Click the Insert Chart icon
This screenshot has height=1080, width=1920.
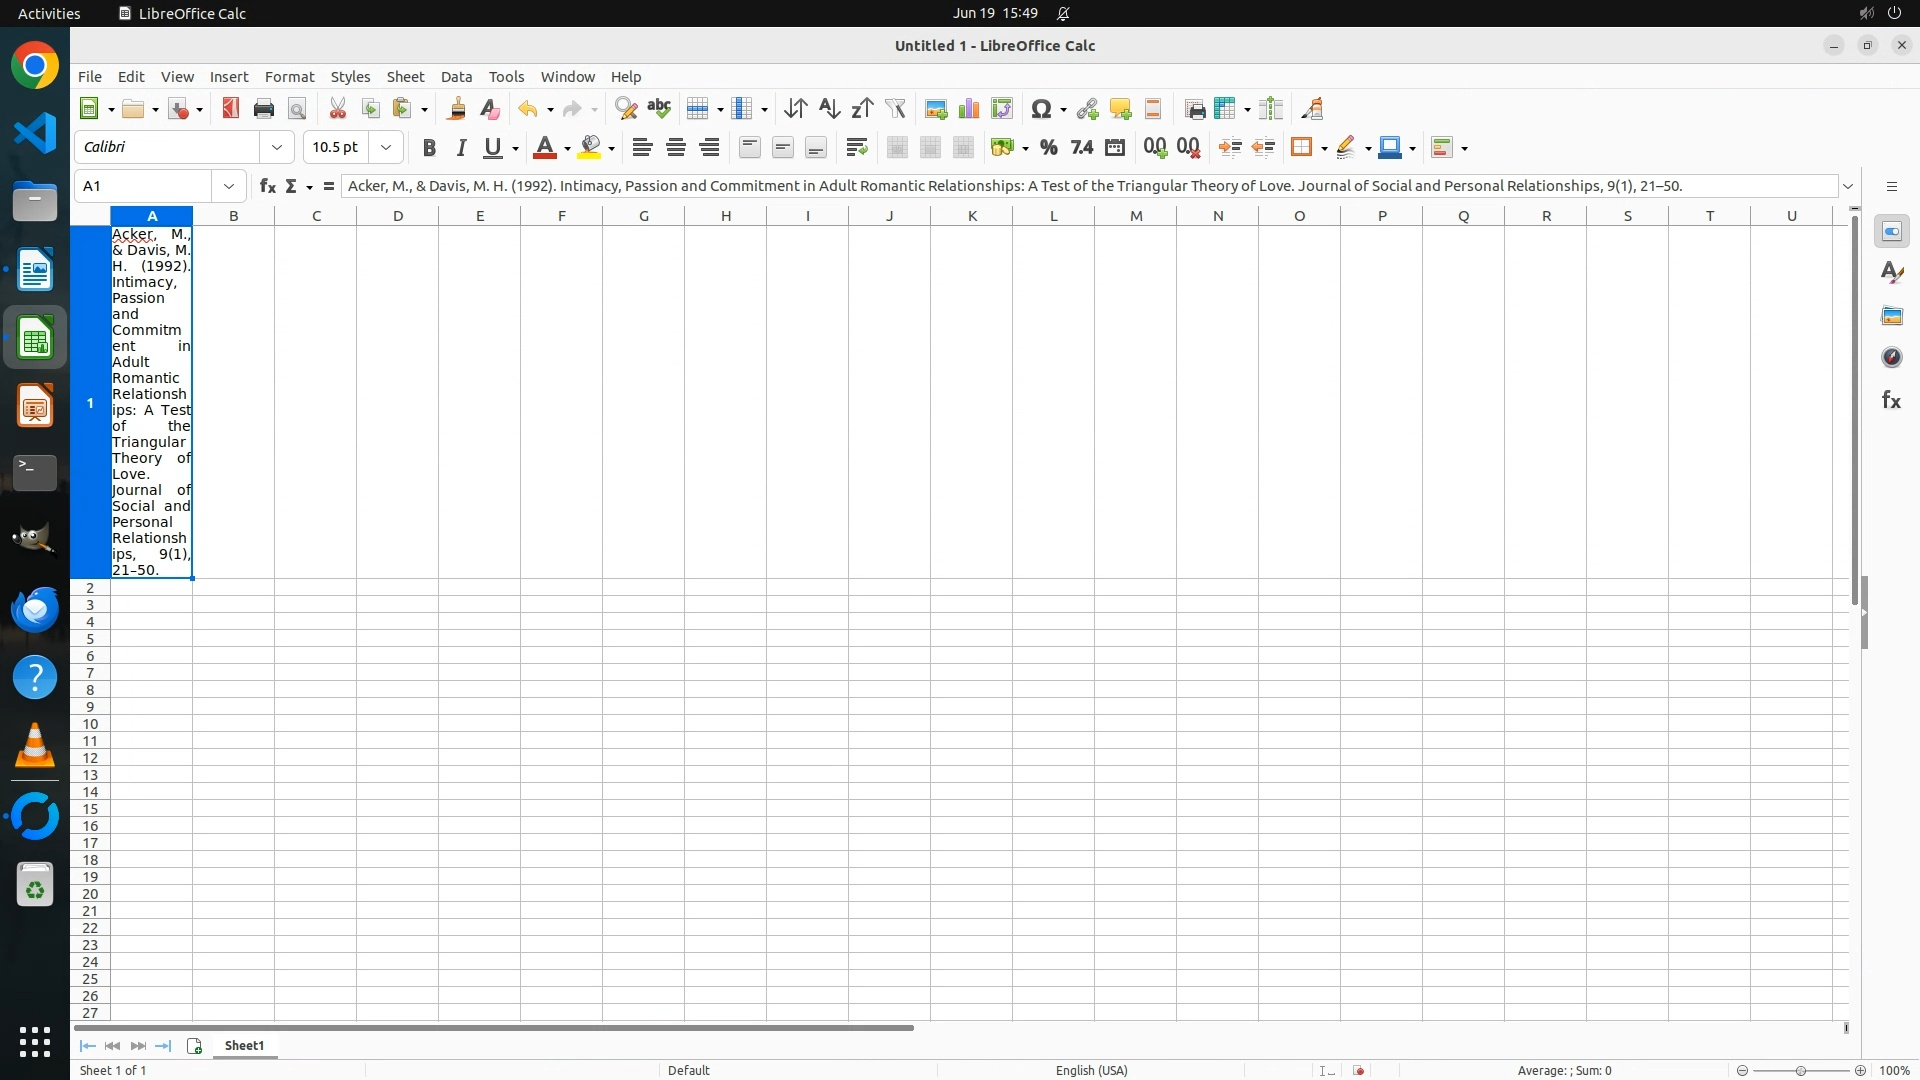(x=969, y=109)
